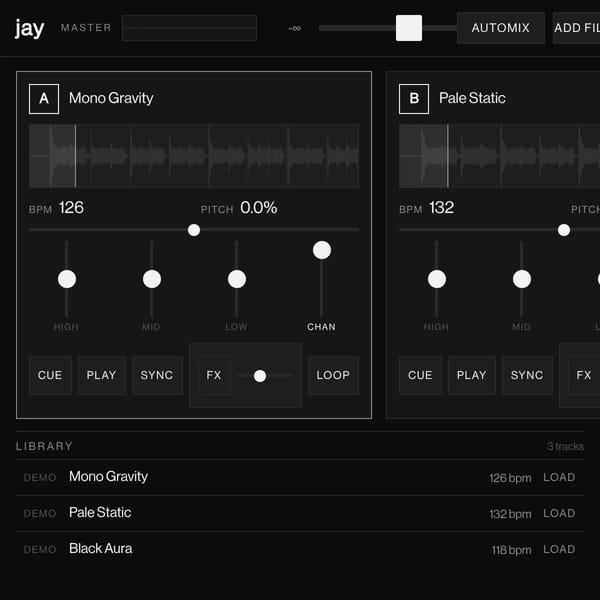Toggle FX on Deck B
The width and height of the screenshot is (600, 600).
(x=584, y=375)
